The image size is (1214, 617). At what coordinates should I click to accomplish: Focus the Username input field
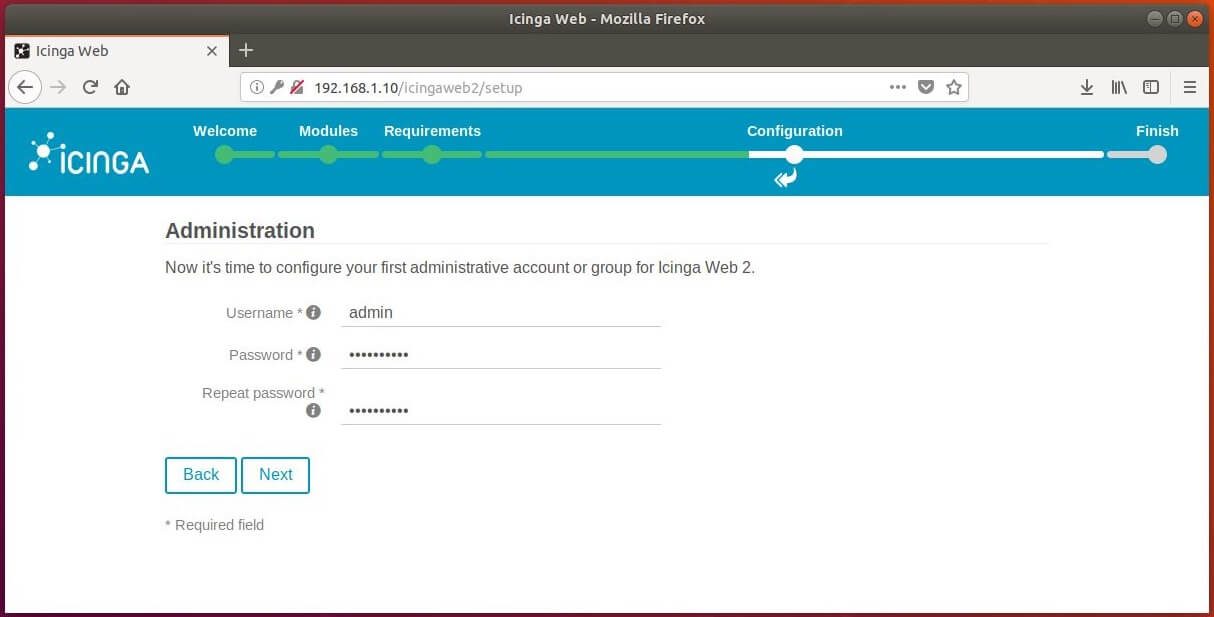click(x=500, y=313)
